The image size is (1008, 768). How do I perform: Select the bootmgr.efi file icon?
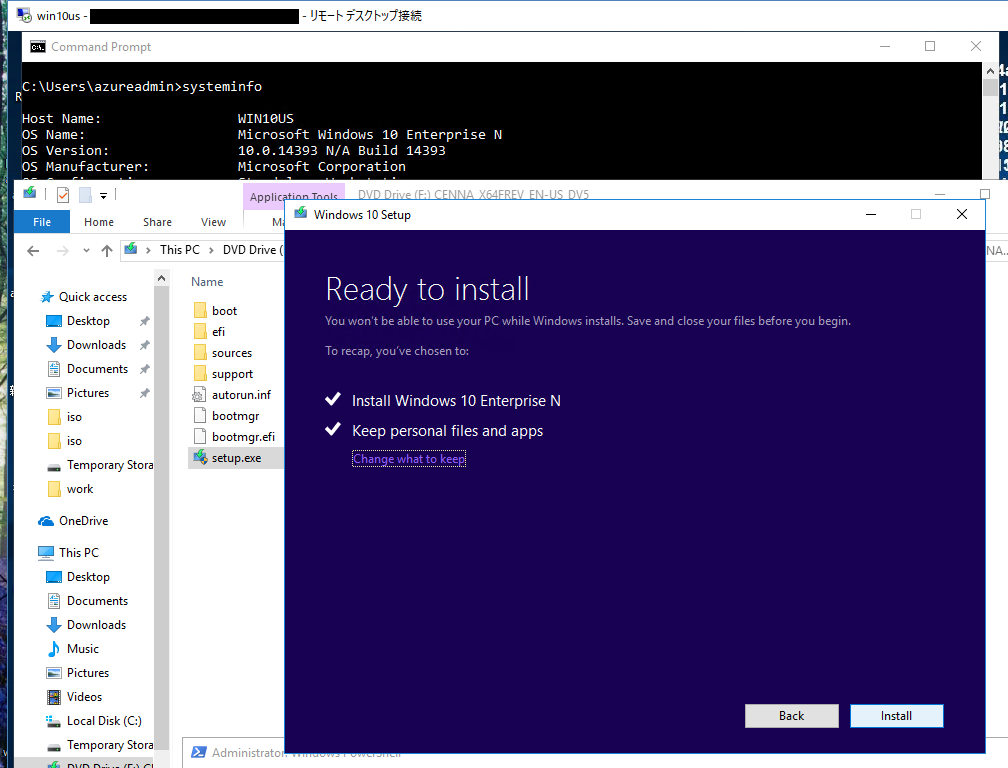200,436
